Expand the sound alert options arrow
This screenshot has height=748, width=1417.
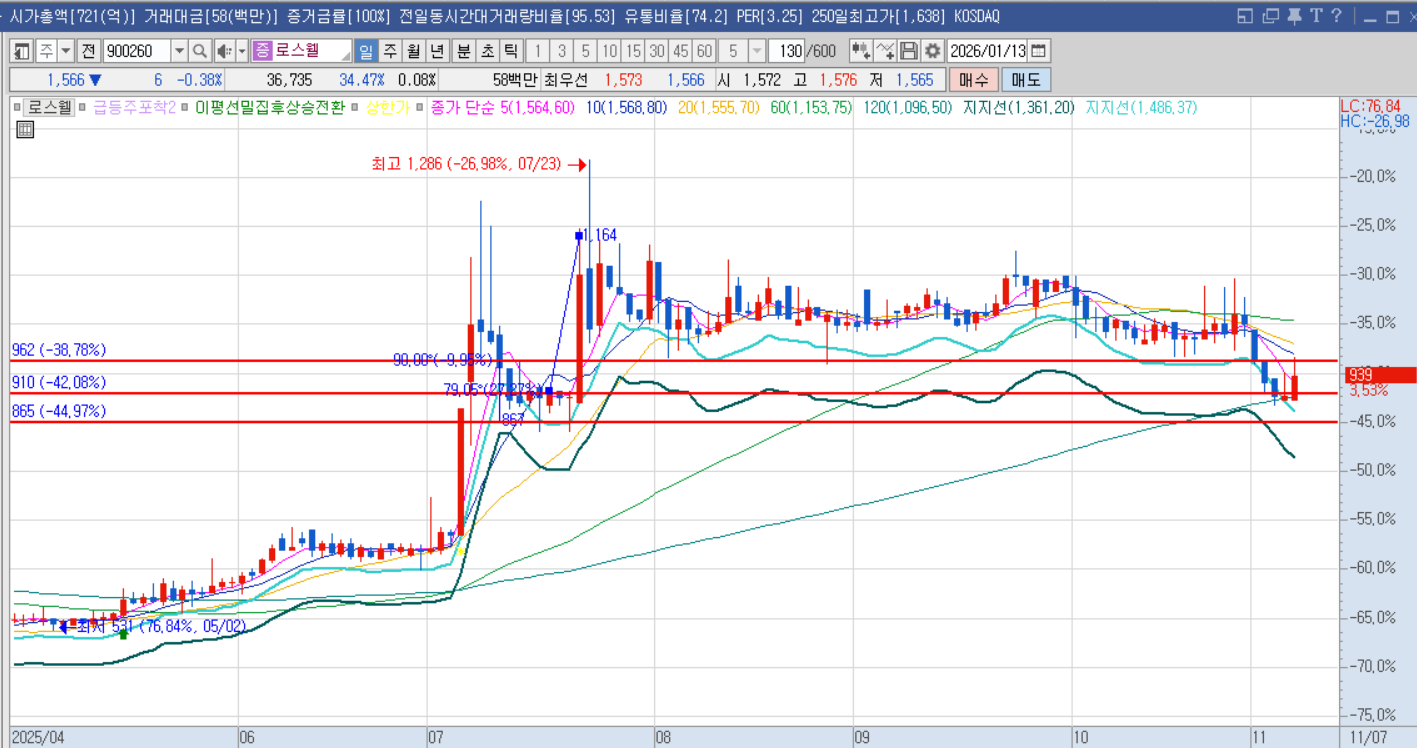pyautogui.click(x=241, y=51)
